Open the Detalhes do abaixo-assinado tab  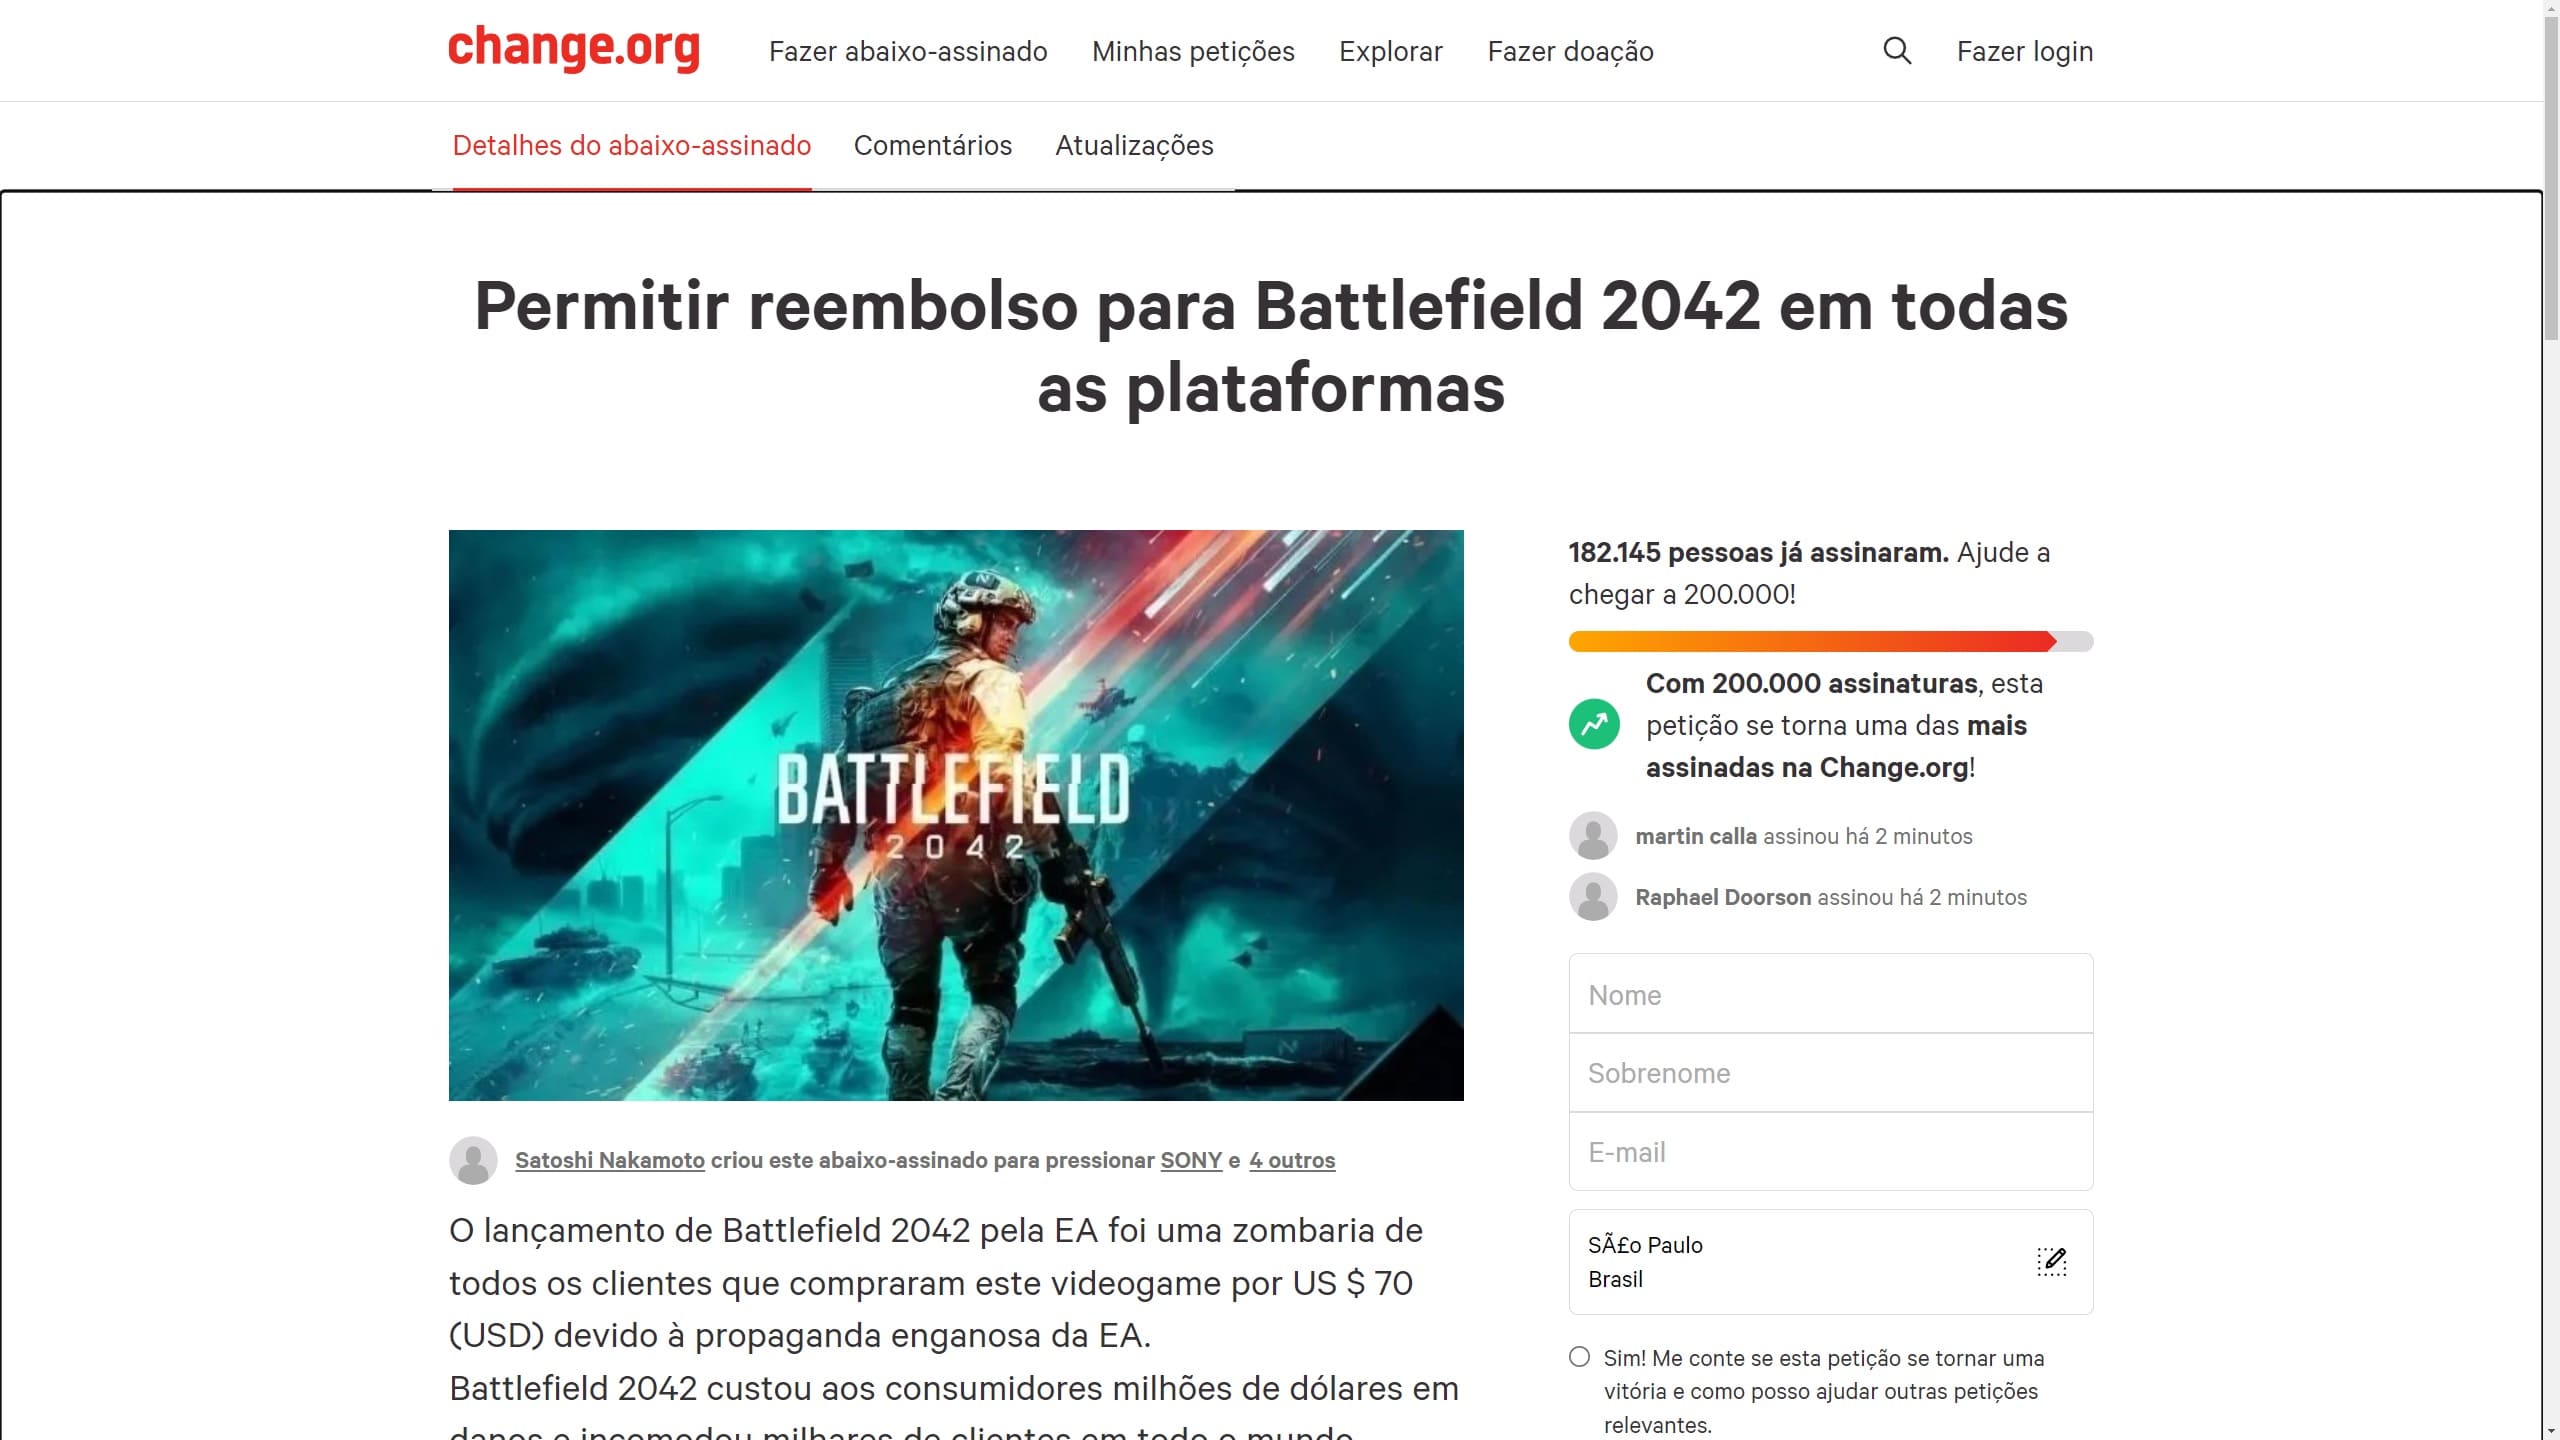click(x=631, y=144)
